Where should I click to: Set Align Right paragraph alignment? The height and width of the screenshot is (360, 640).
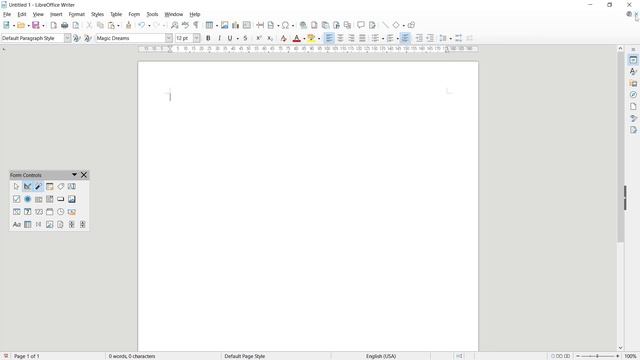pos(351,38)
